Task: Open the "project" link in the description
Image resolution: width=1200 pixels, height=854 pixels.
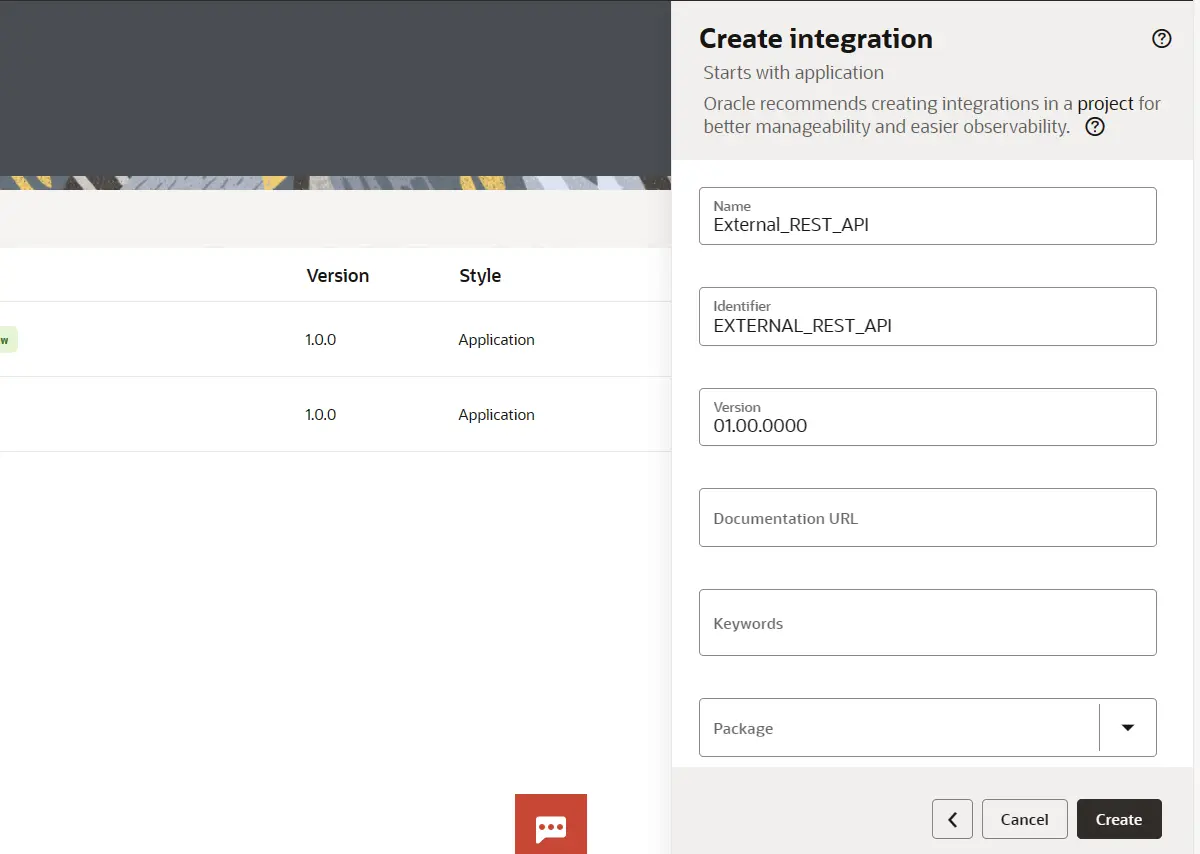Action: 1105,103
